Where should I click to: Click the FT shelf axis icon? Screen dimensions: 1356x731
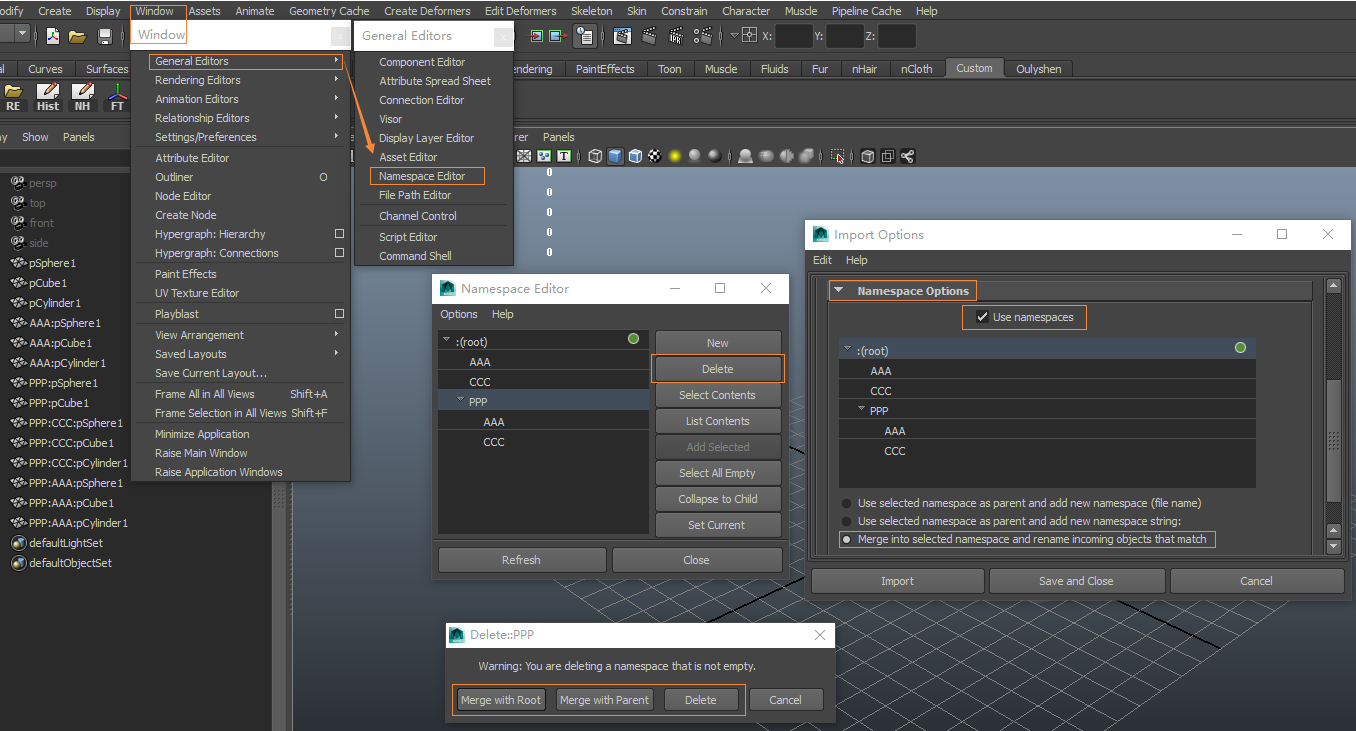point(117,97)
